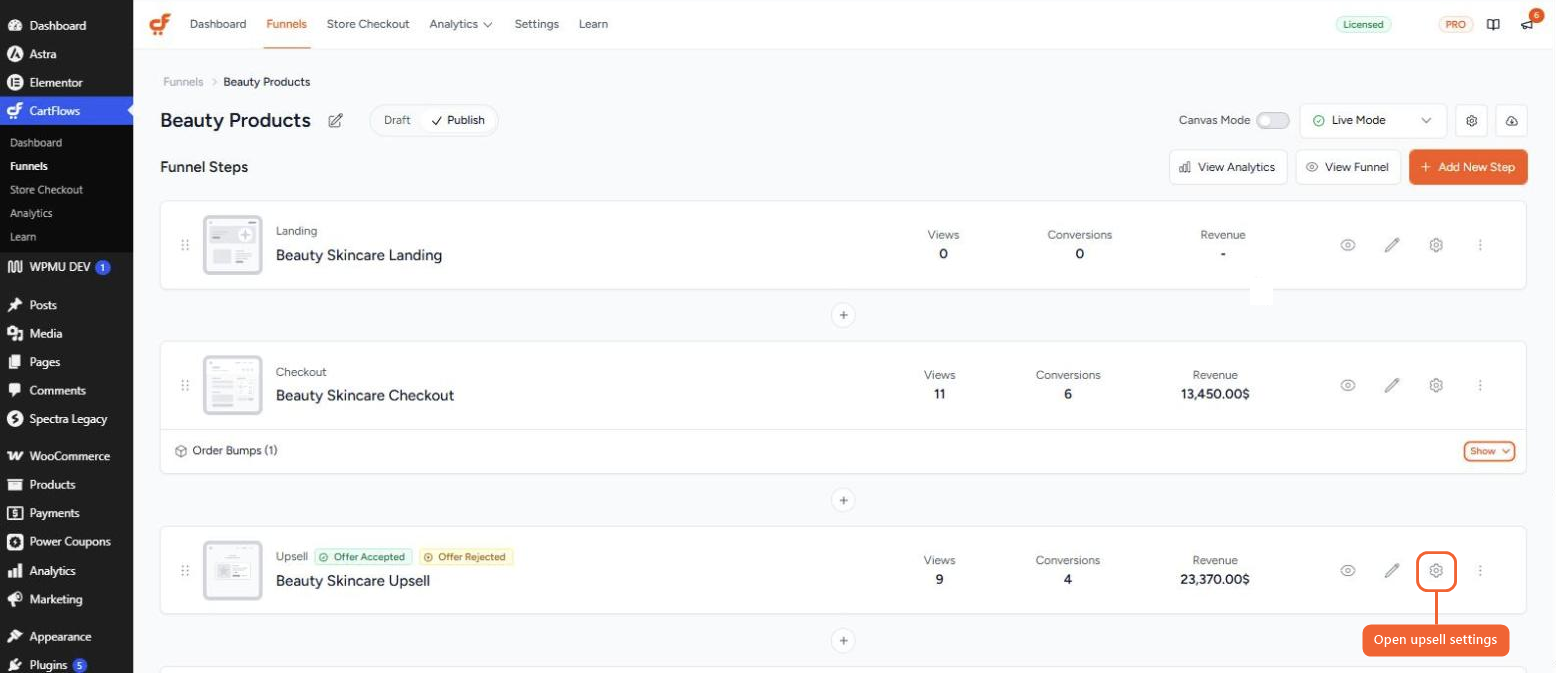This screenshot has height=673, width=1556.
Task: Open the Beauty Skincare Landing thumbnail
Action: point(232,245)
